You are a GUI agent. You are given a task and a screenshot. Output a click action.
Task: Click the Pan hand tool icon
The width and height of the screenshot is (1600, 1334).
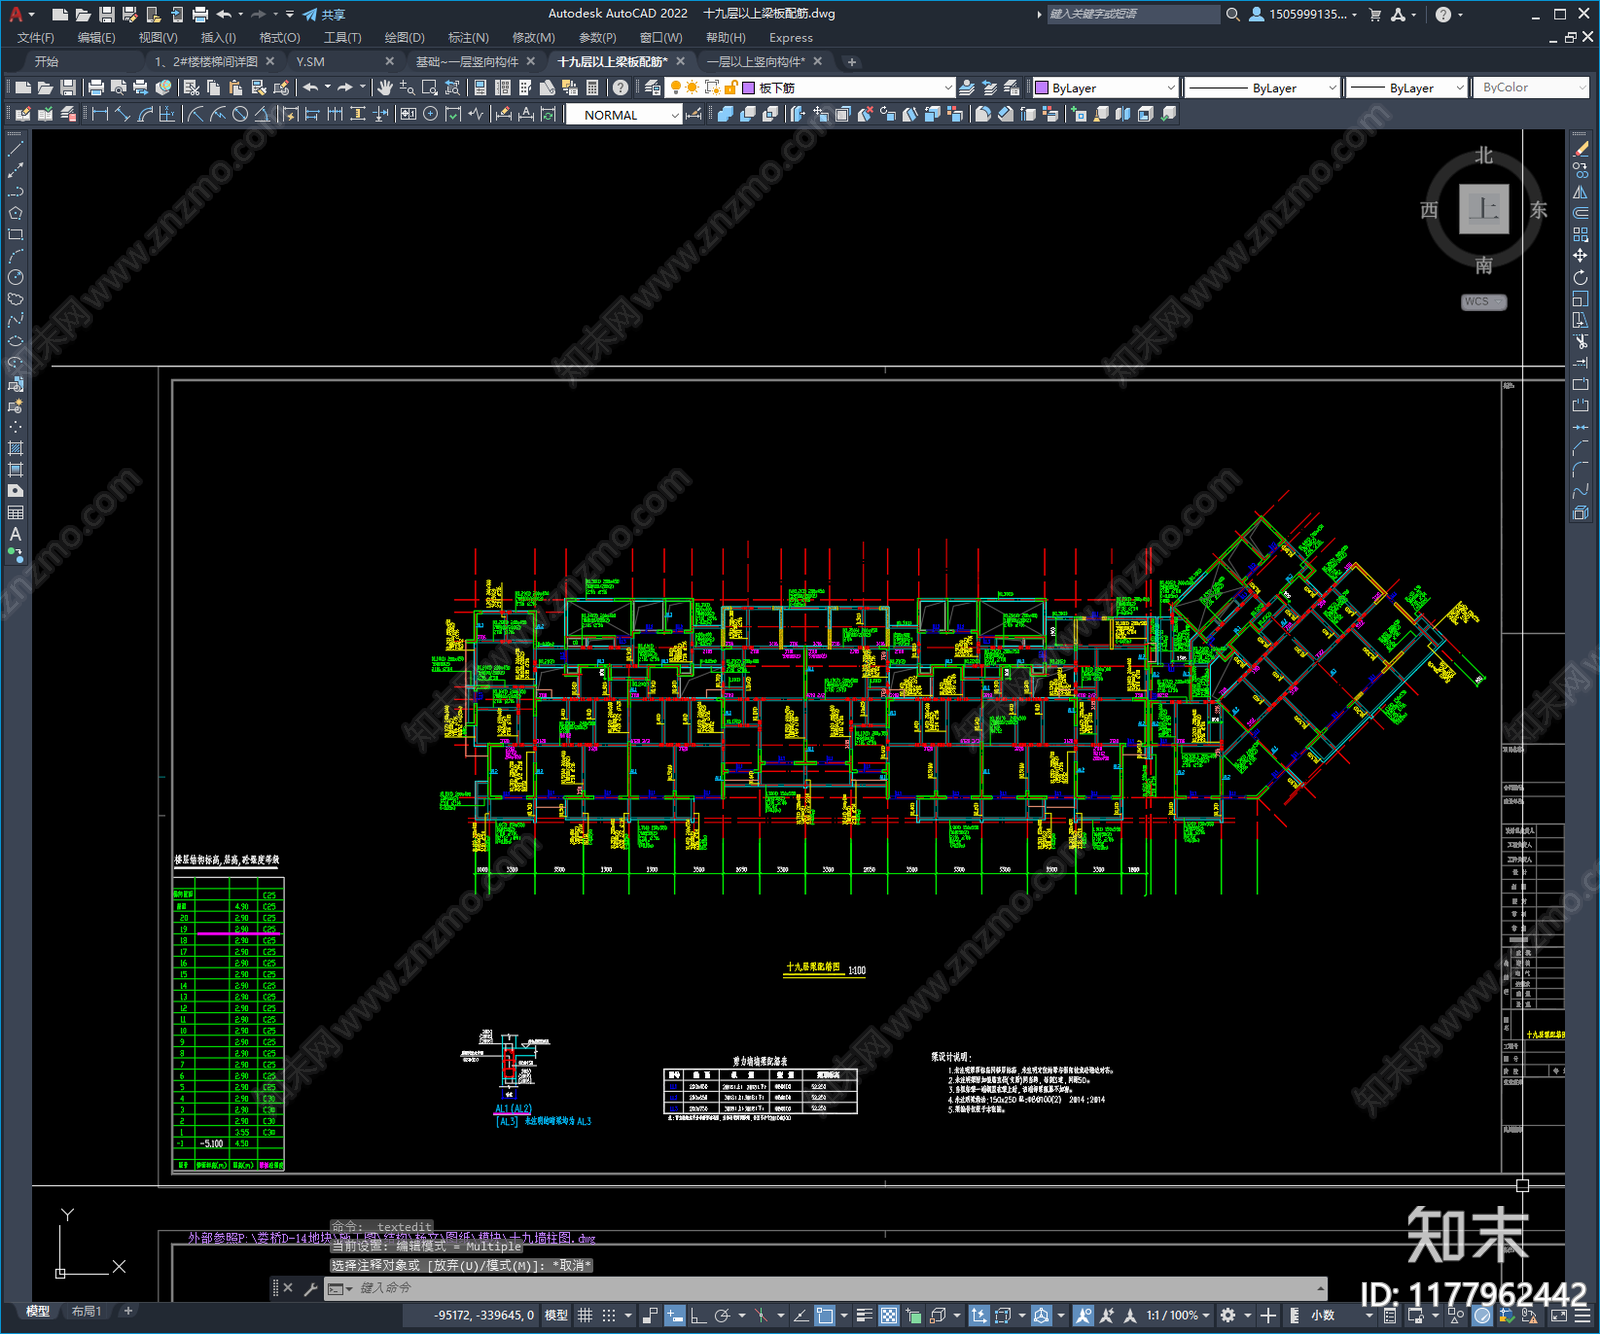pos(385,88)
